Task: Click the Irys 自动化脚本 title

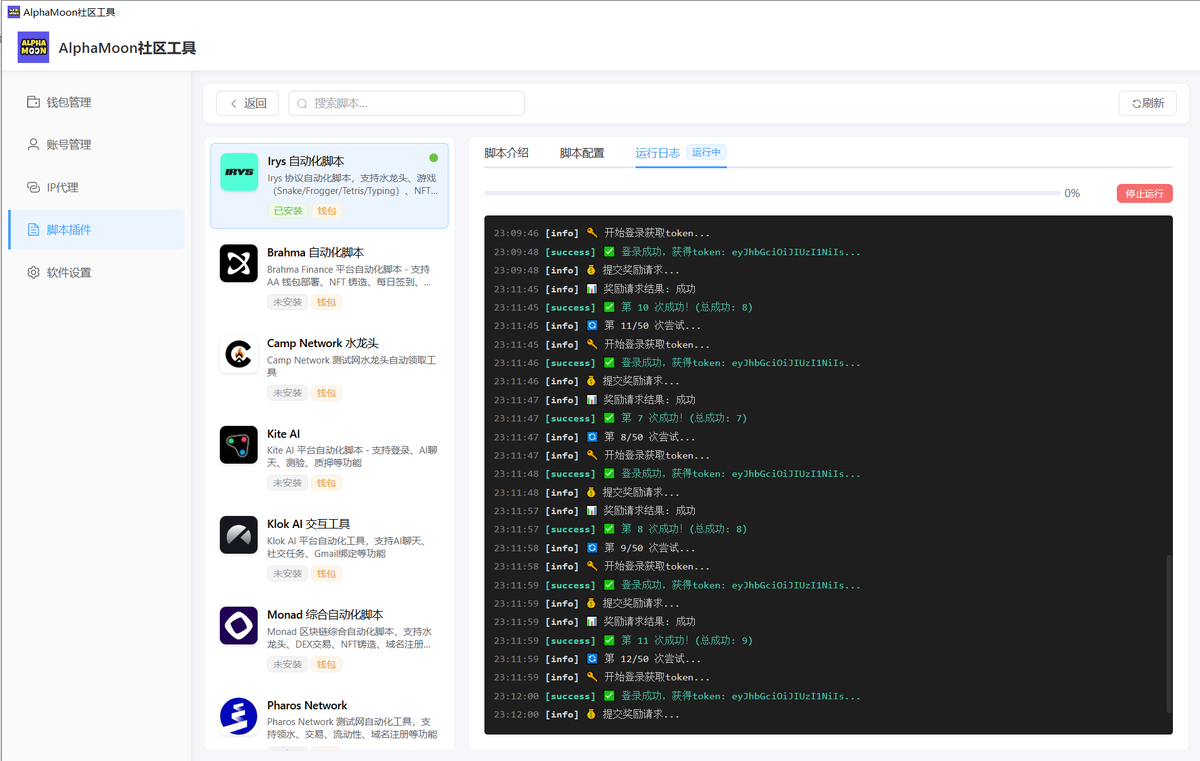Action: 306,161
